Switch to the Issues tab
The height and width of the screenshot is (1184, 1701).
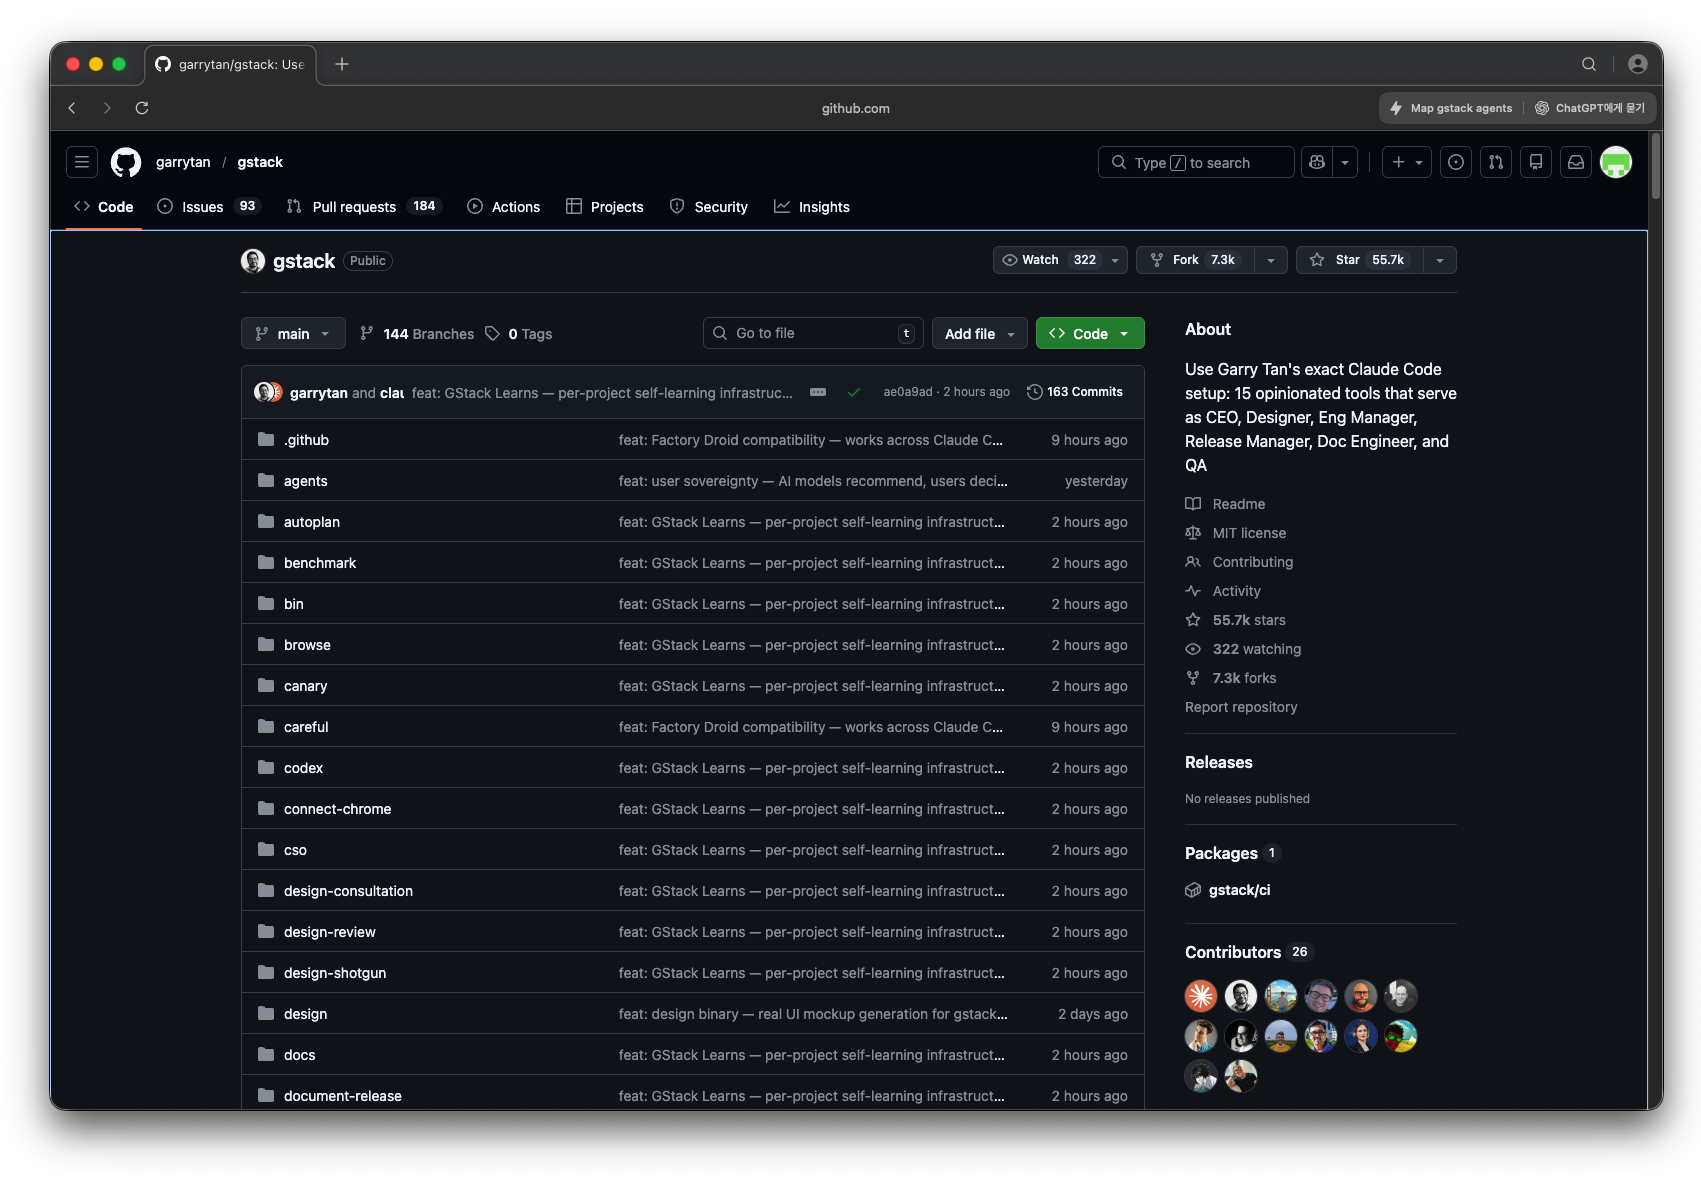[208, 207]
